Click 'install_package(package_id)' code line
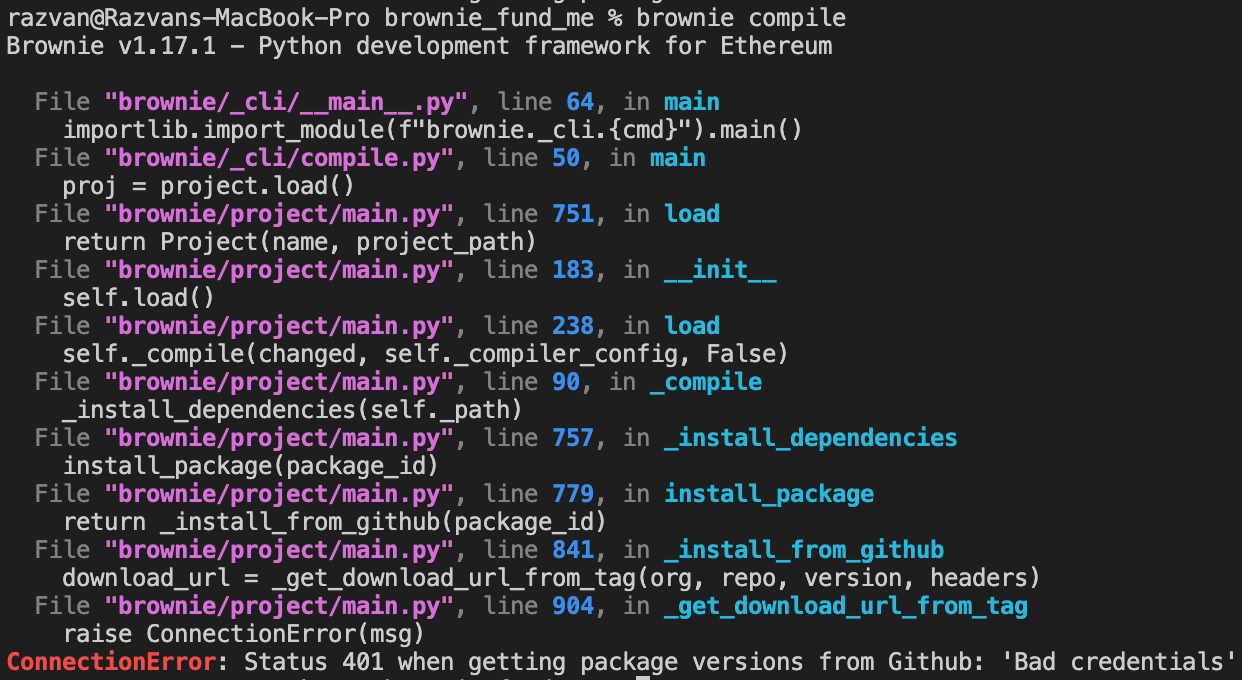1242x680 pixels. tap(251, 466)
